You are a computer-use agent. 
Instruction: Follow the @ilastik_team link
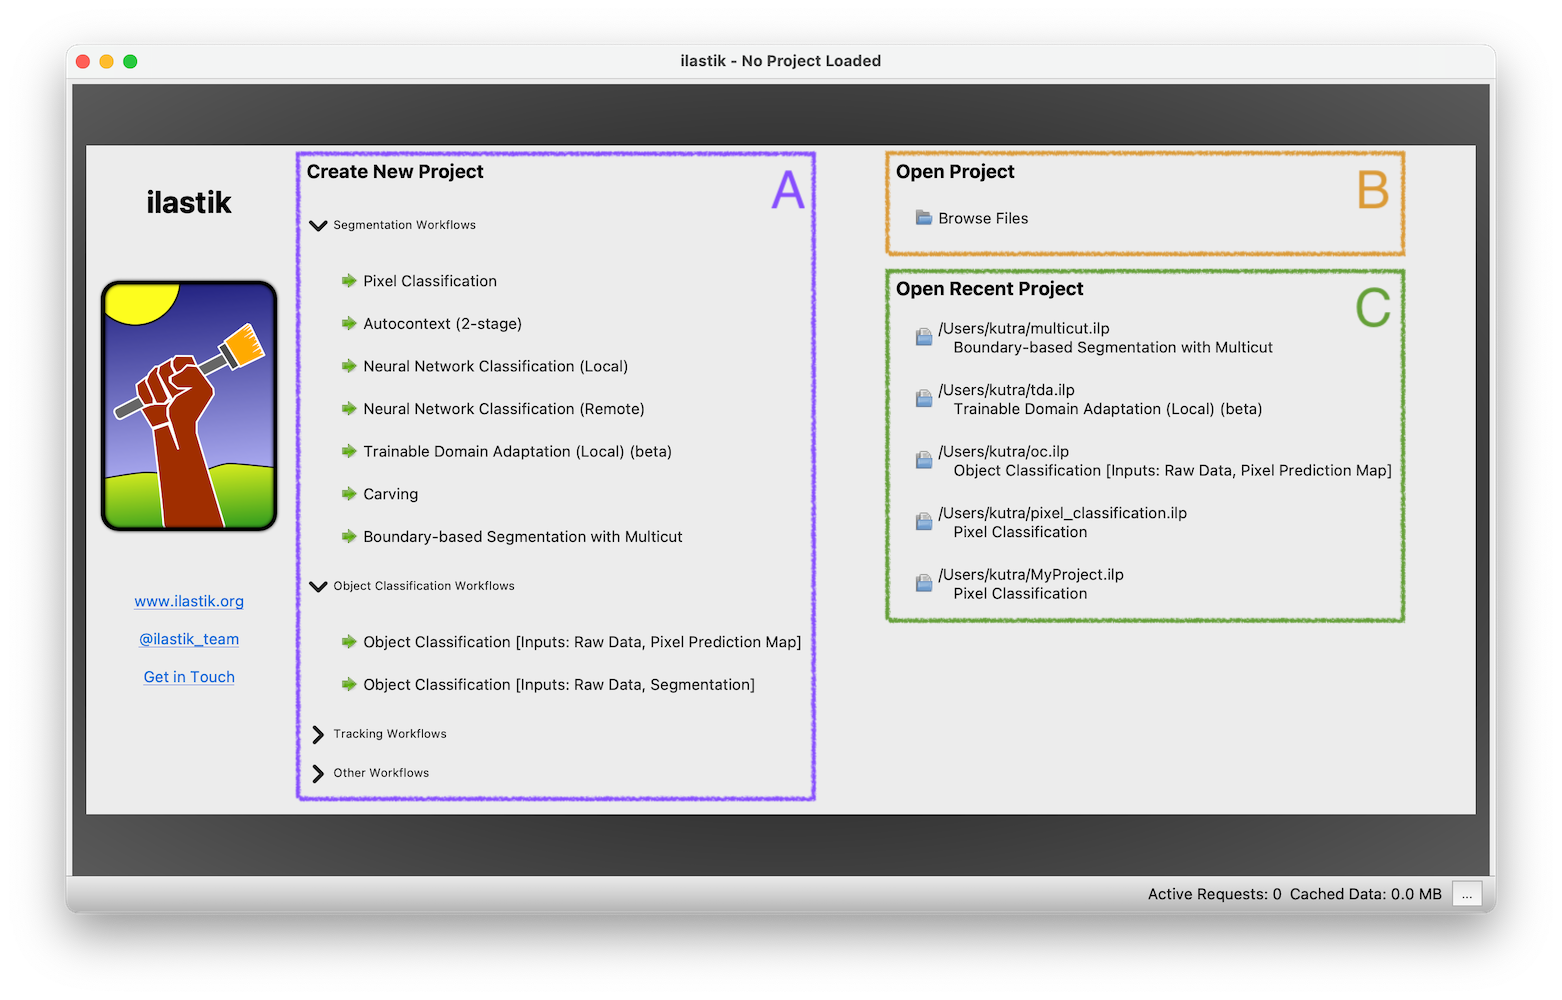[x=189, y=639]
